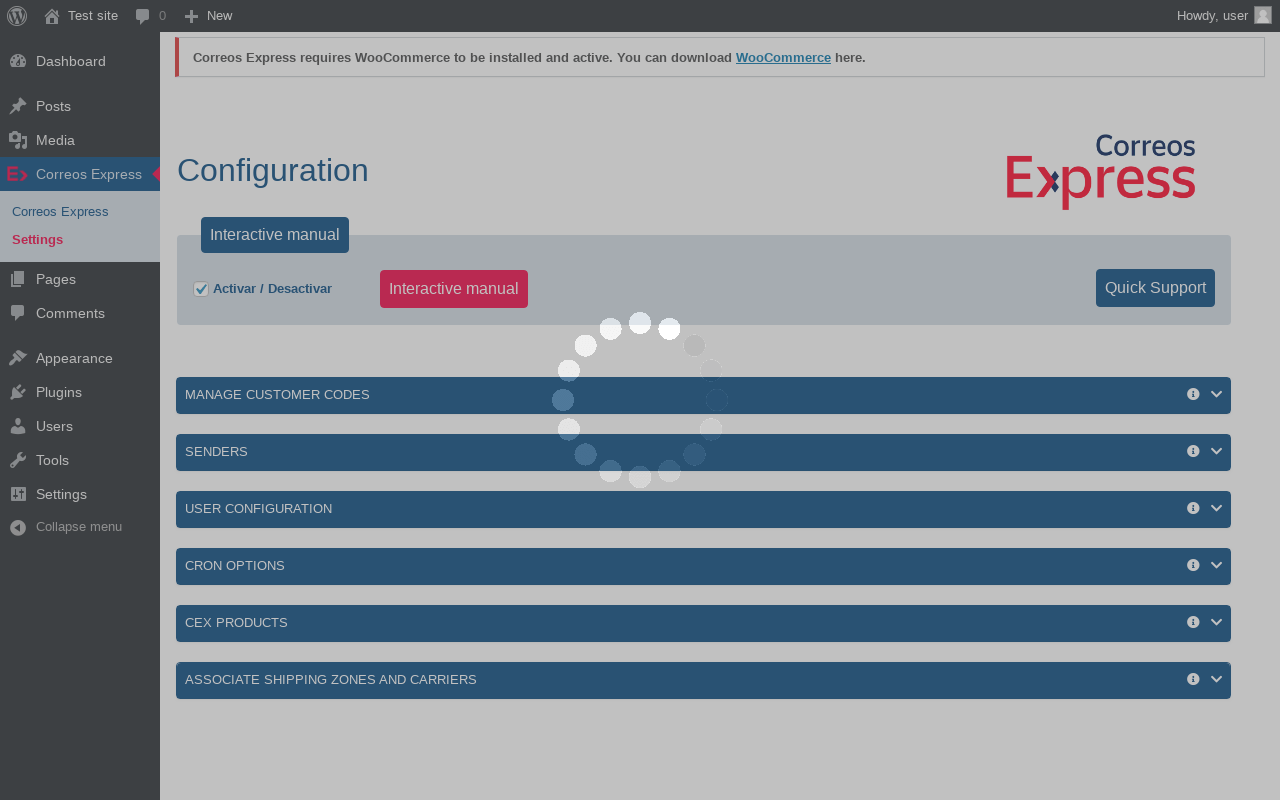
Task: Click the CRON OPTIONS title
Action: tap(235, 566)
